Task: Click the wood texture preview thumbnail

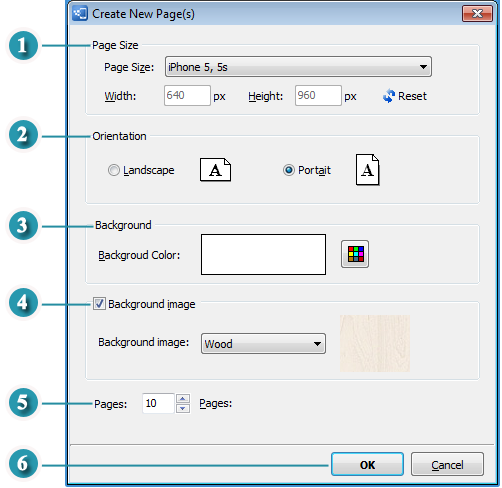Action: 375,343
